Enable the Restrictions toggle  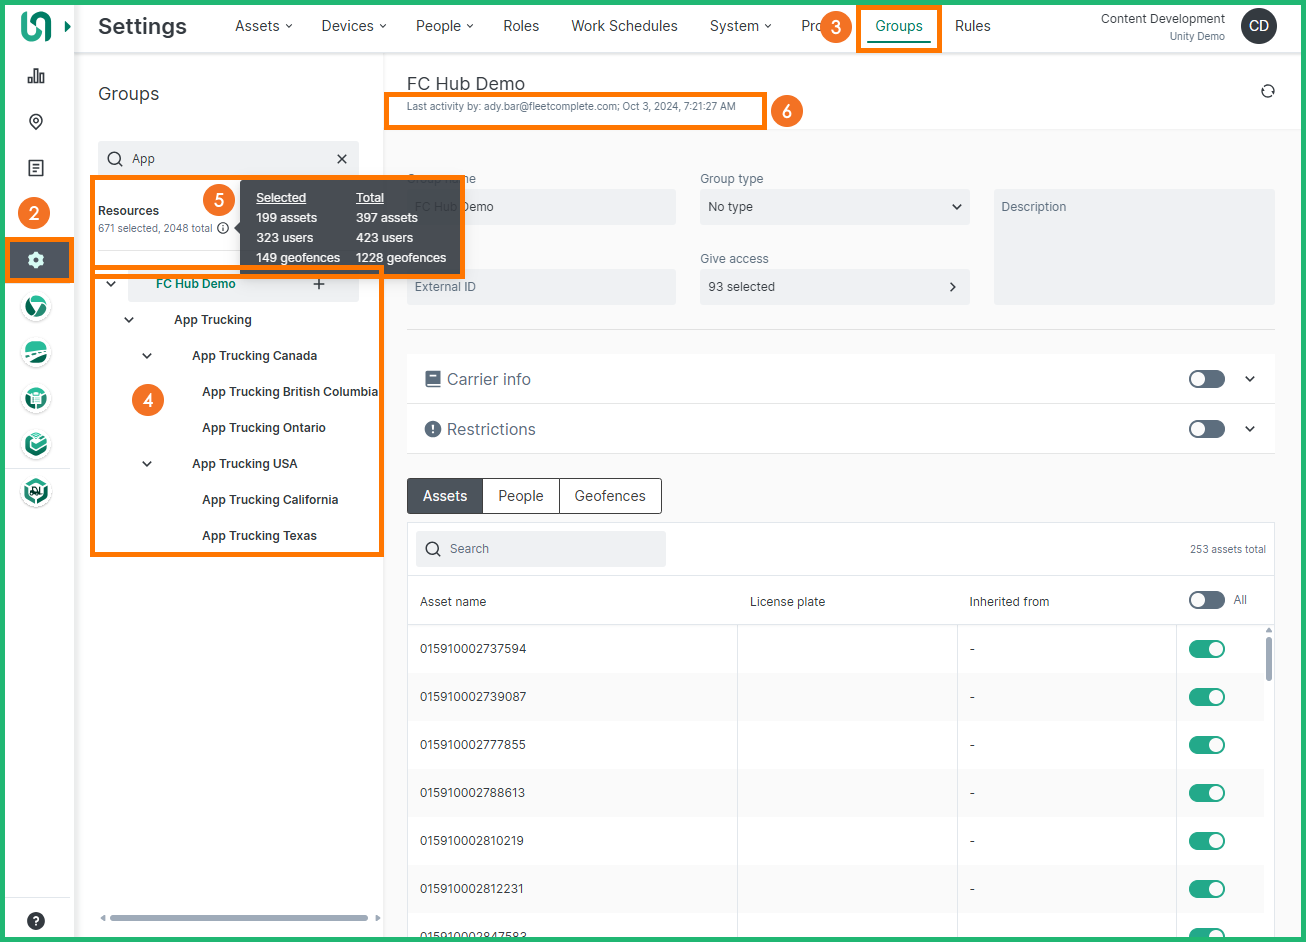[1206, 429]
